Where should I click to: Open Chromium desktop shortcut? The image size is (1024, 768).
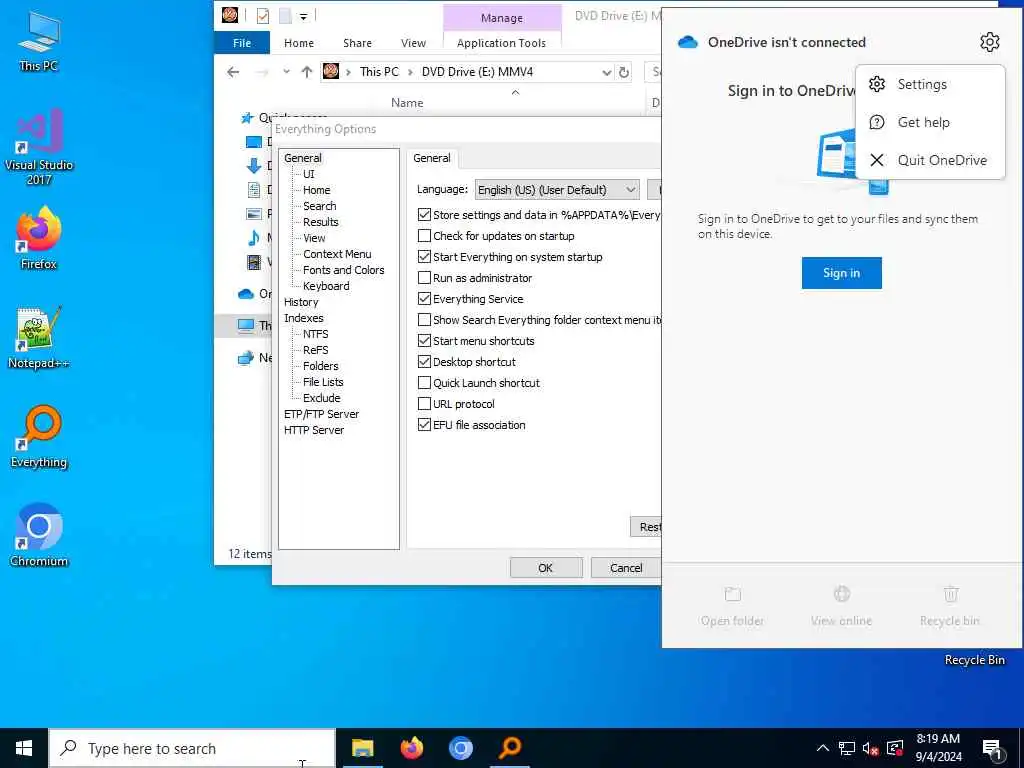[39, 536]
